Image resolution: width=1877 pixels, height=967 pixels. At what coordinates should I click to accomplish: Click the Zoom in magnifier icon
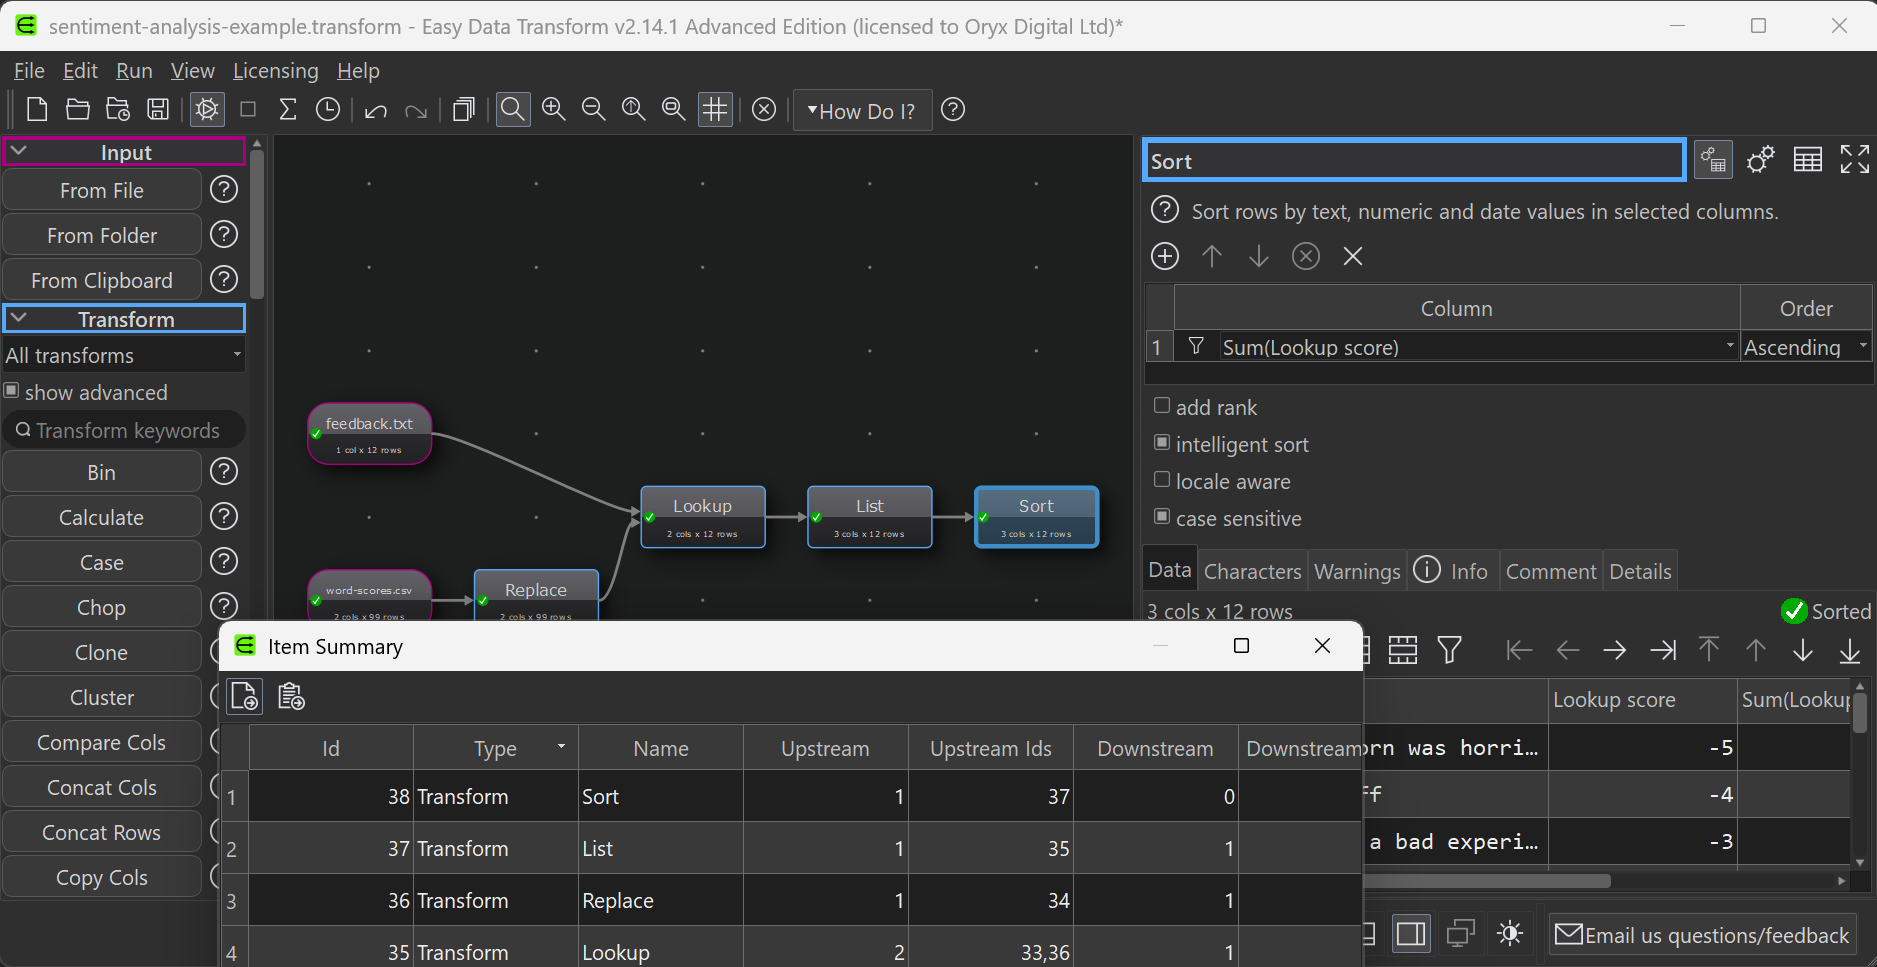point(554,110)
